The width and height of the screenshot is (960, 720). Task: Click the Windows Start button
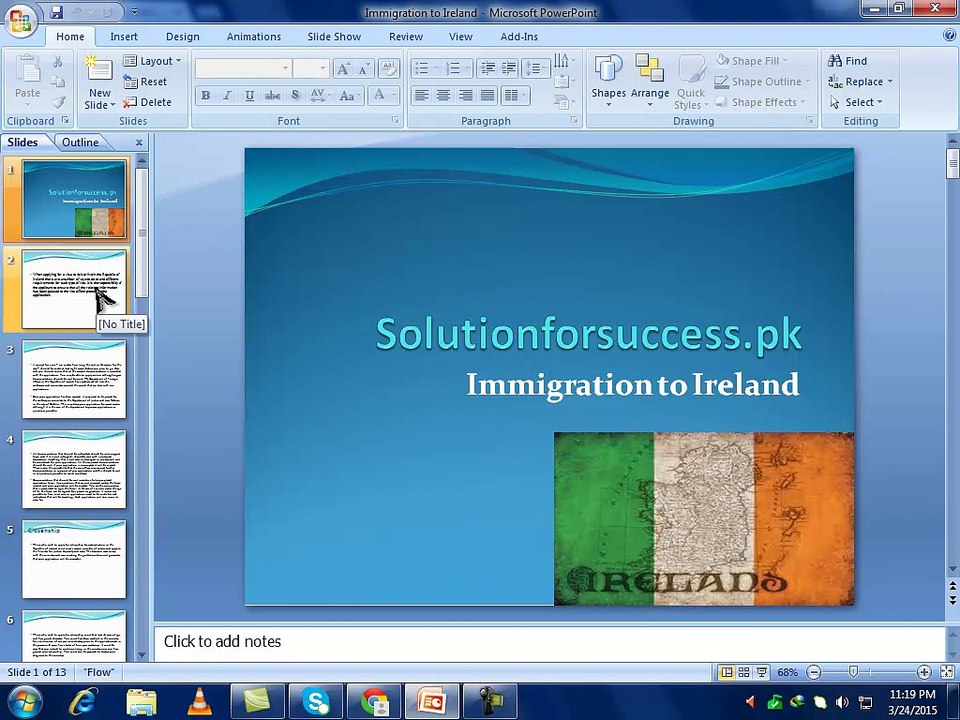(25, 702)
